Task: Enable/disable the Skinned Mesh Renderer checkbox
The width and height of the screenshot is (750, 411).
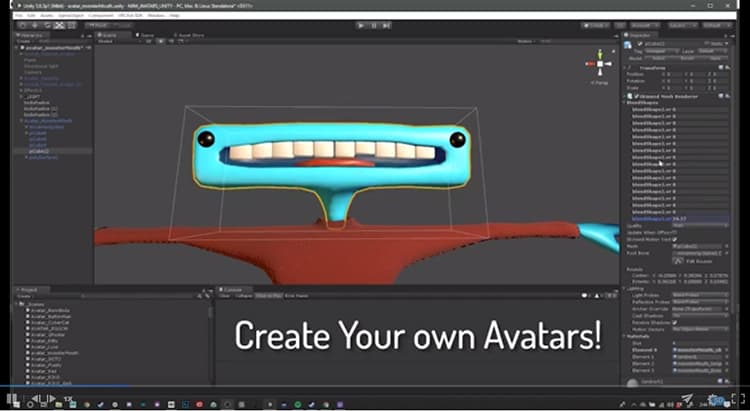Action: [637, 96]
